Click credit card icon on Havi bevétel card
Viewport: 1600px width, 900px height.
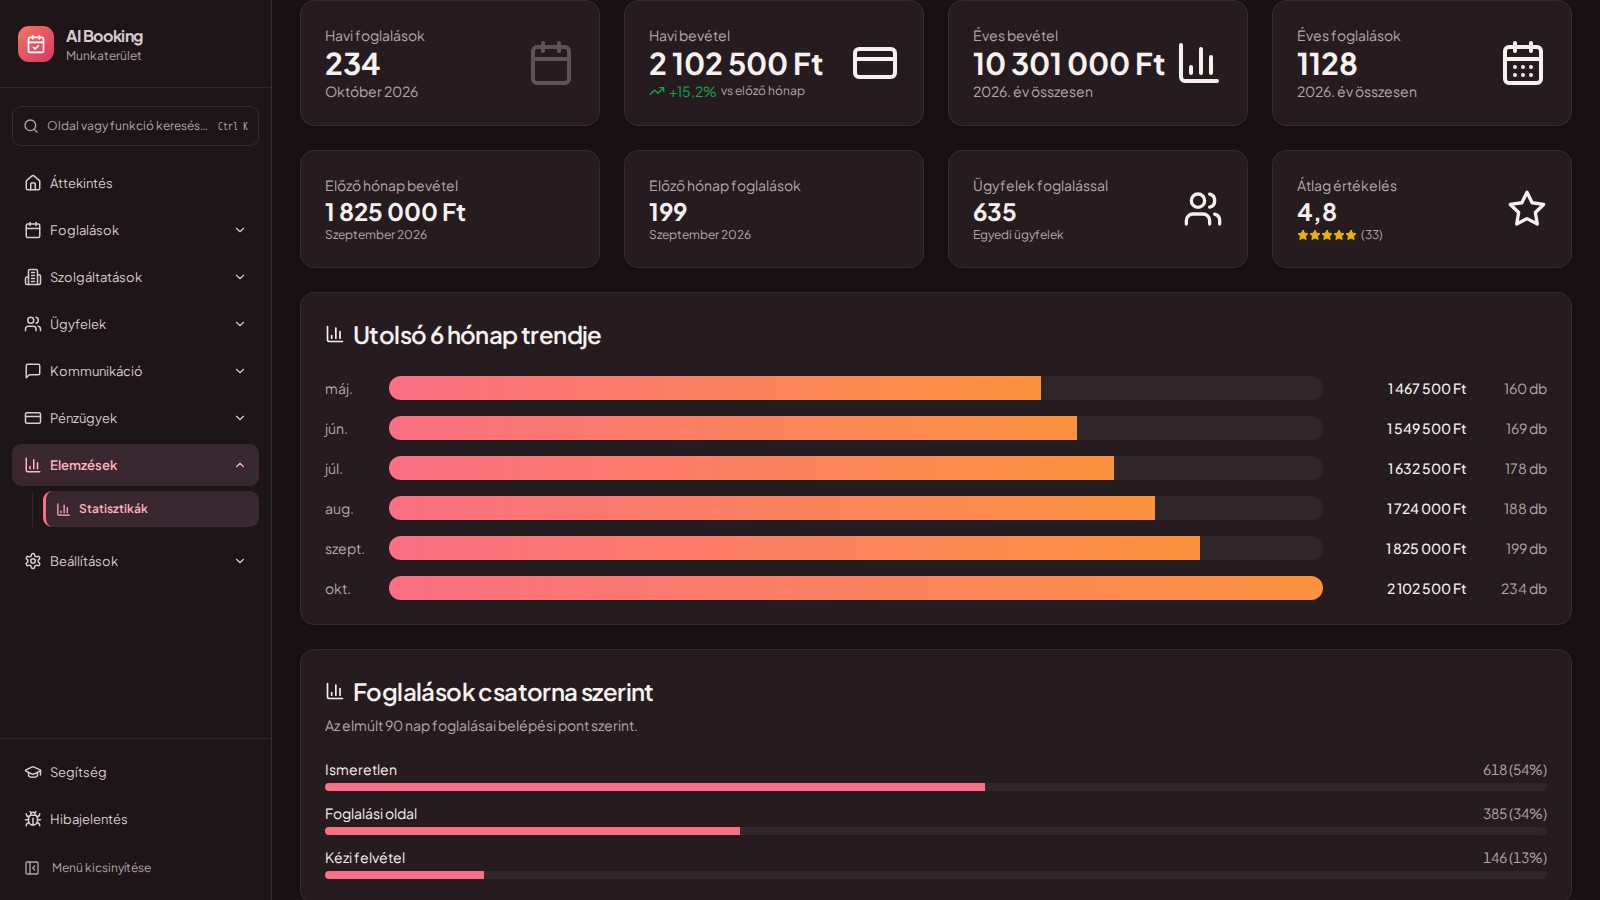[875, 63]
